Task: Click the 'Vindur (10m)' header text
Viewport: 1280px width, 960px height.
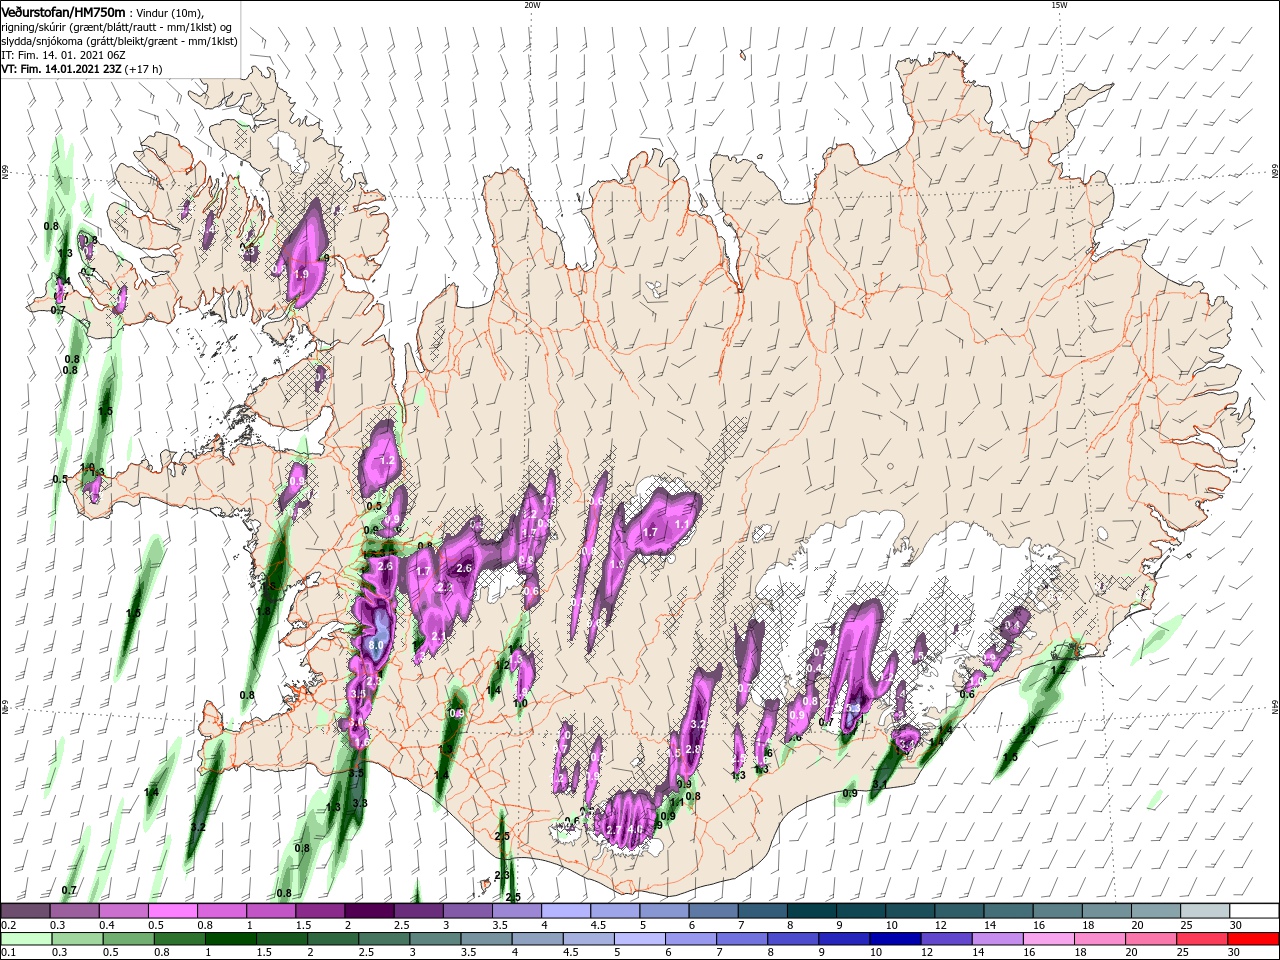Action: [171, 12]
